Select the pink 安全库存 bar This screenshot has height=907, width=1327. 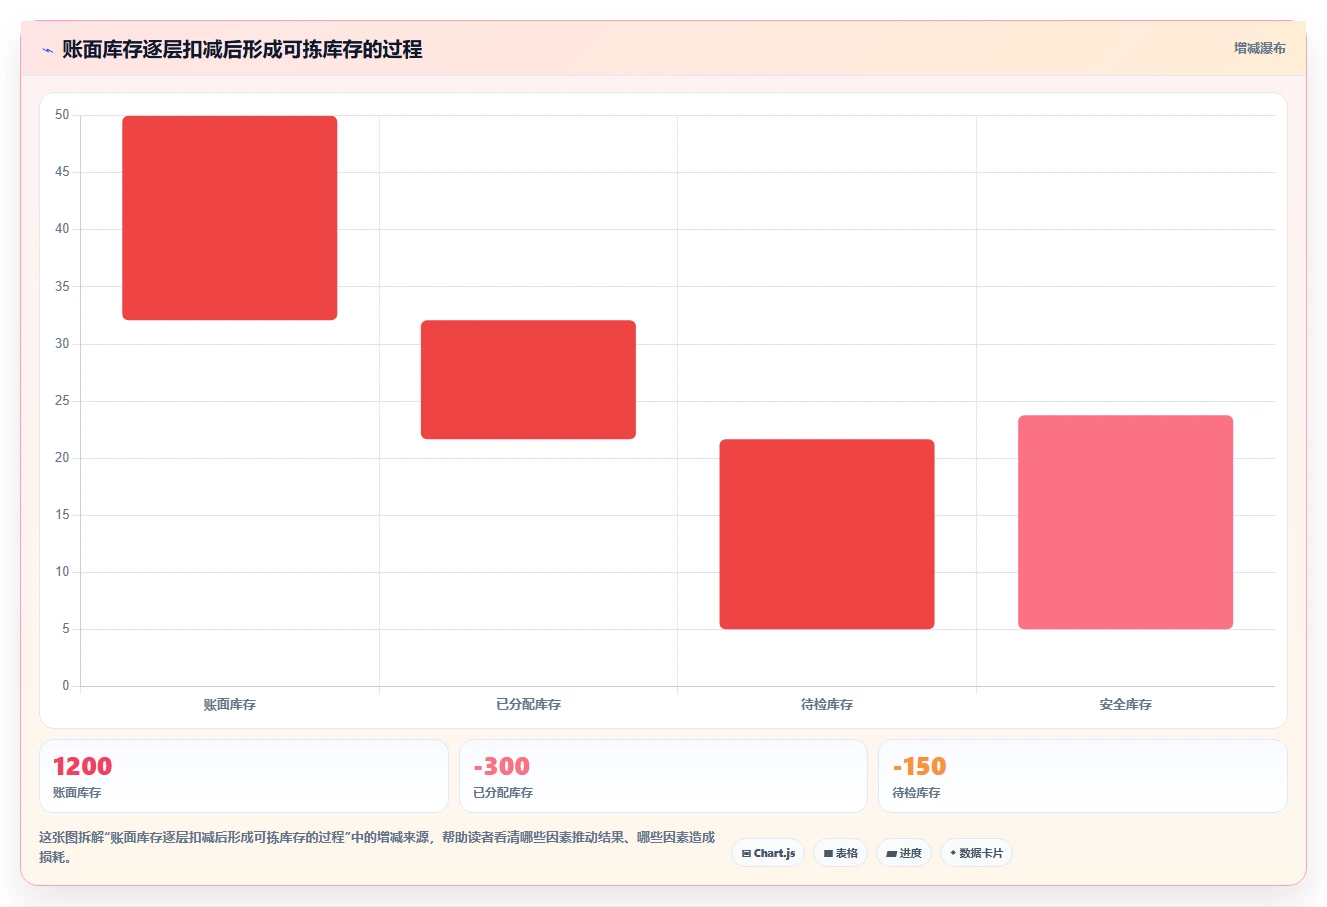pos(1125,522)
